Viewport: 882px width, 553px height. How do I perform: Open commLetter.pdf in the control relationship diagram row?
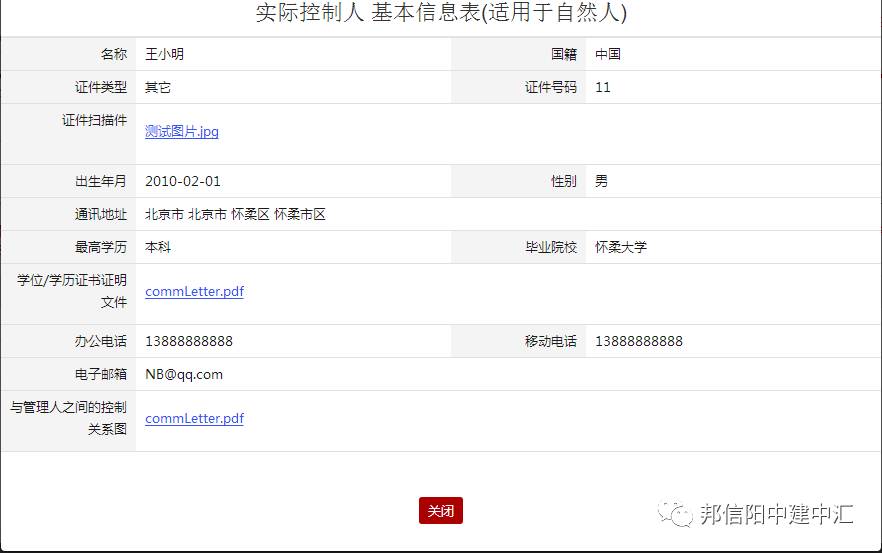point(194,419)
